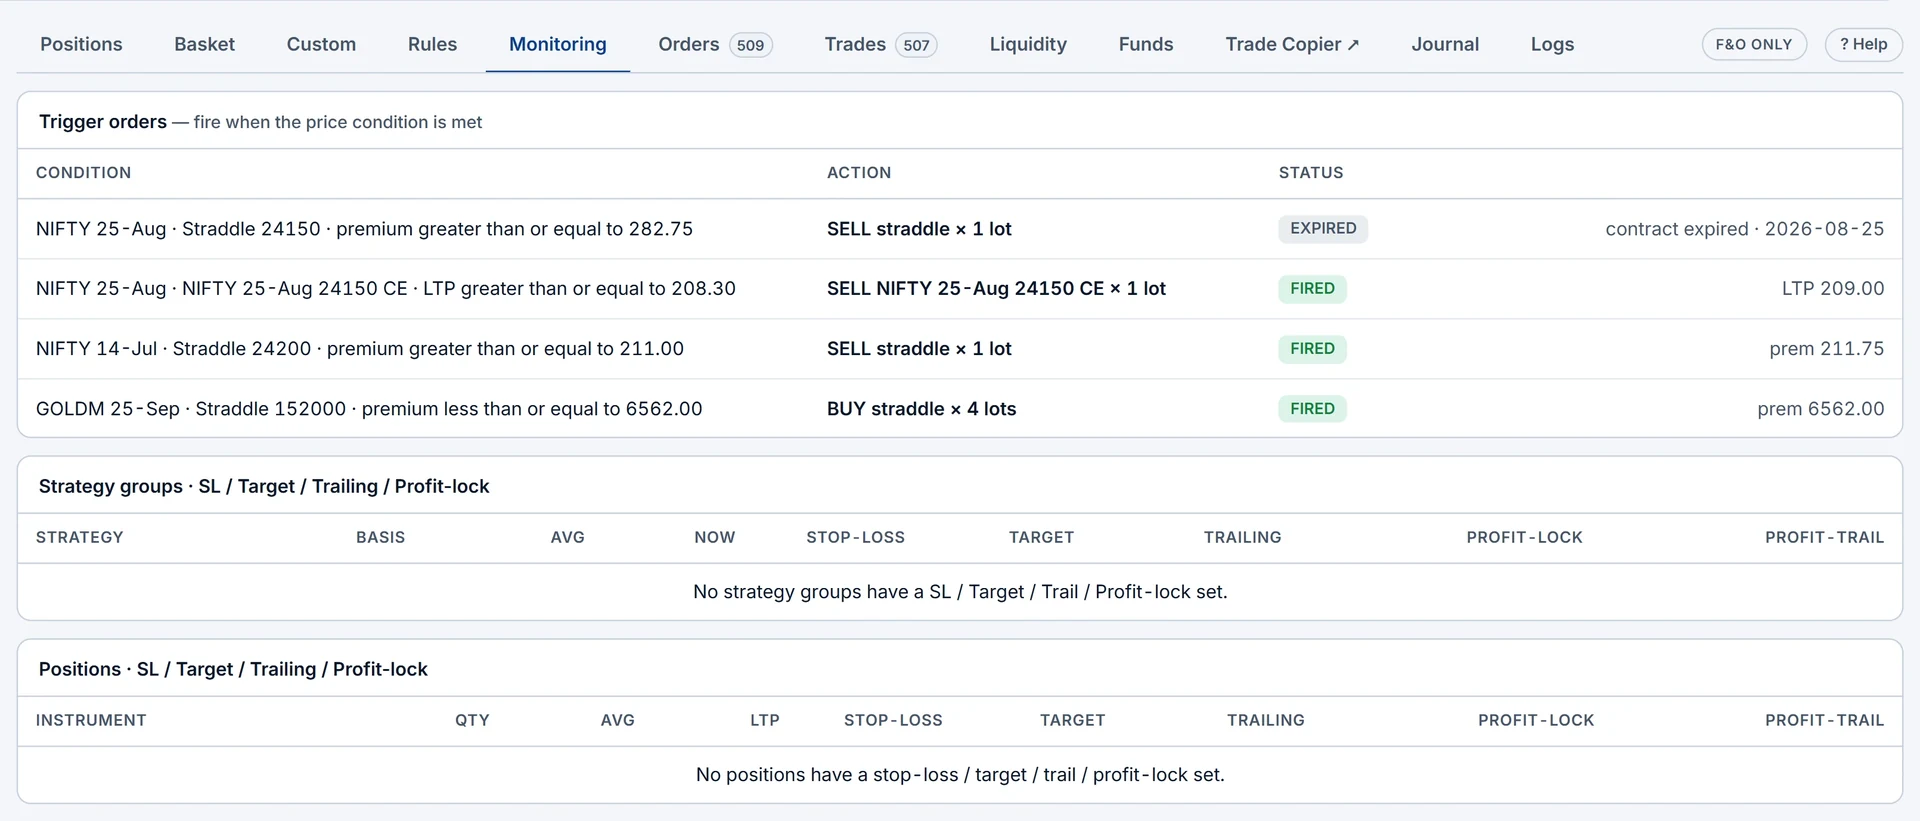Click the INSTRUMENT column header
Screen dimensions: 1920x821
(x=91, y=721)
